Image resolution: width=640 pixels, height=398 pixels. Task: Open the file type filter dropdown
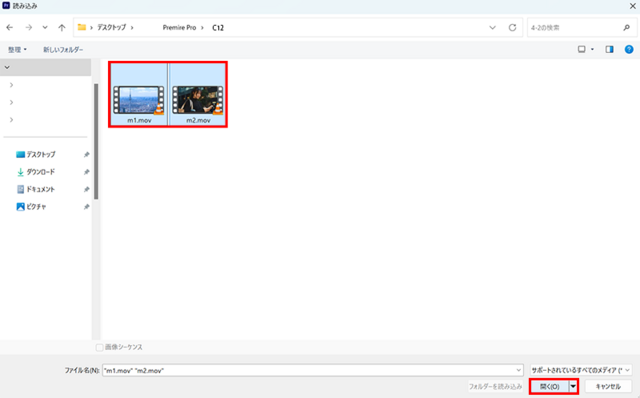click(x=581, y=370)
